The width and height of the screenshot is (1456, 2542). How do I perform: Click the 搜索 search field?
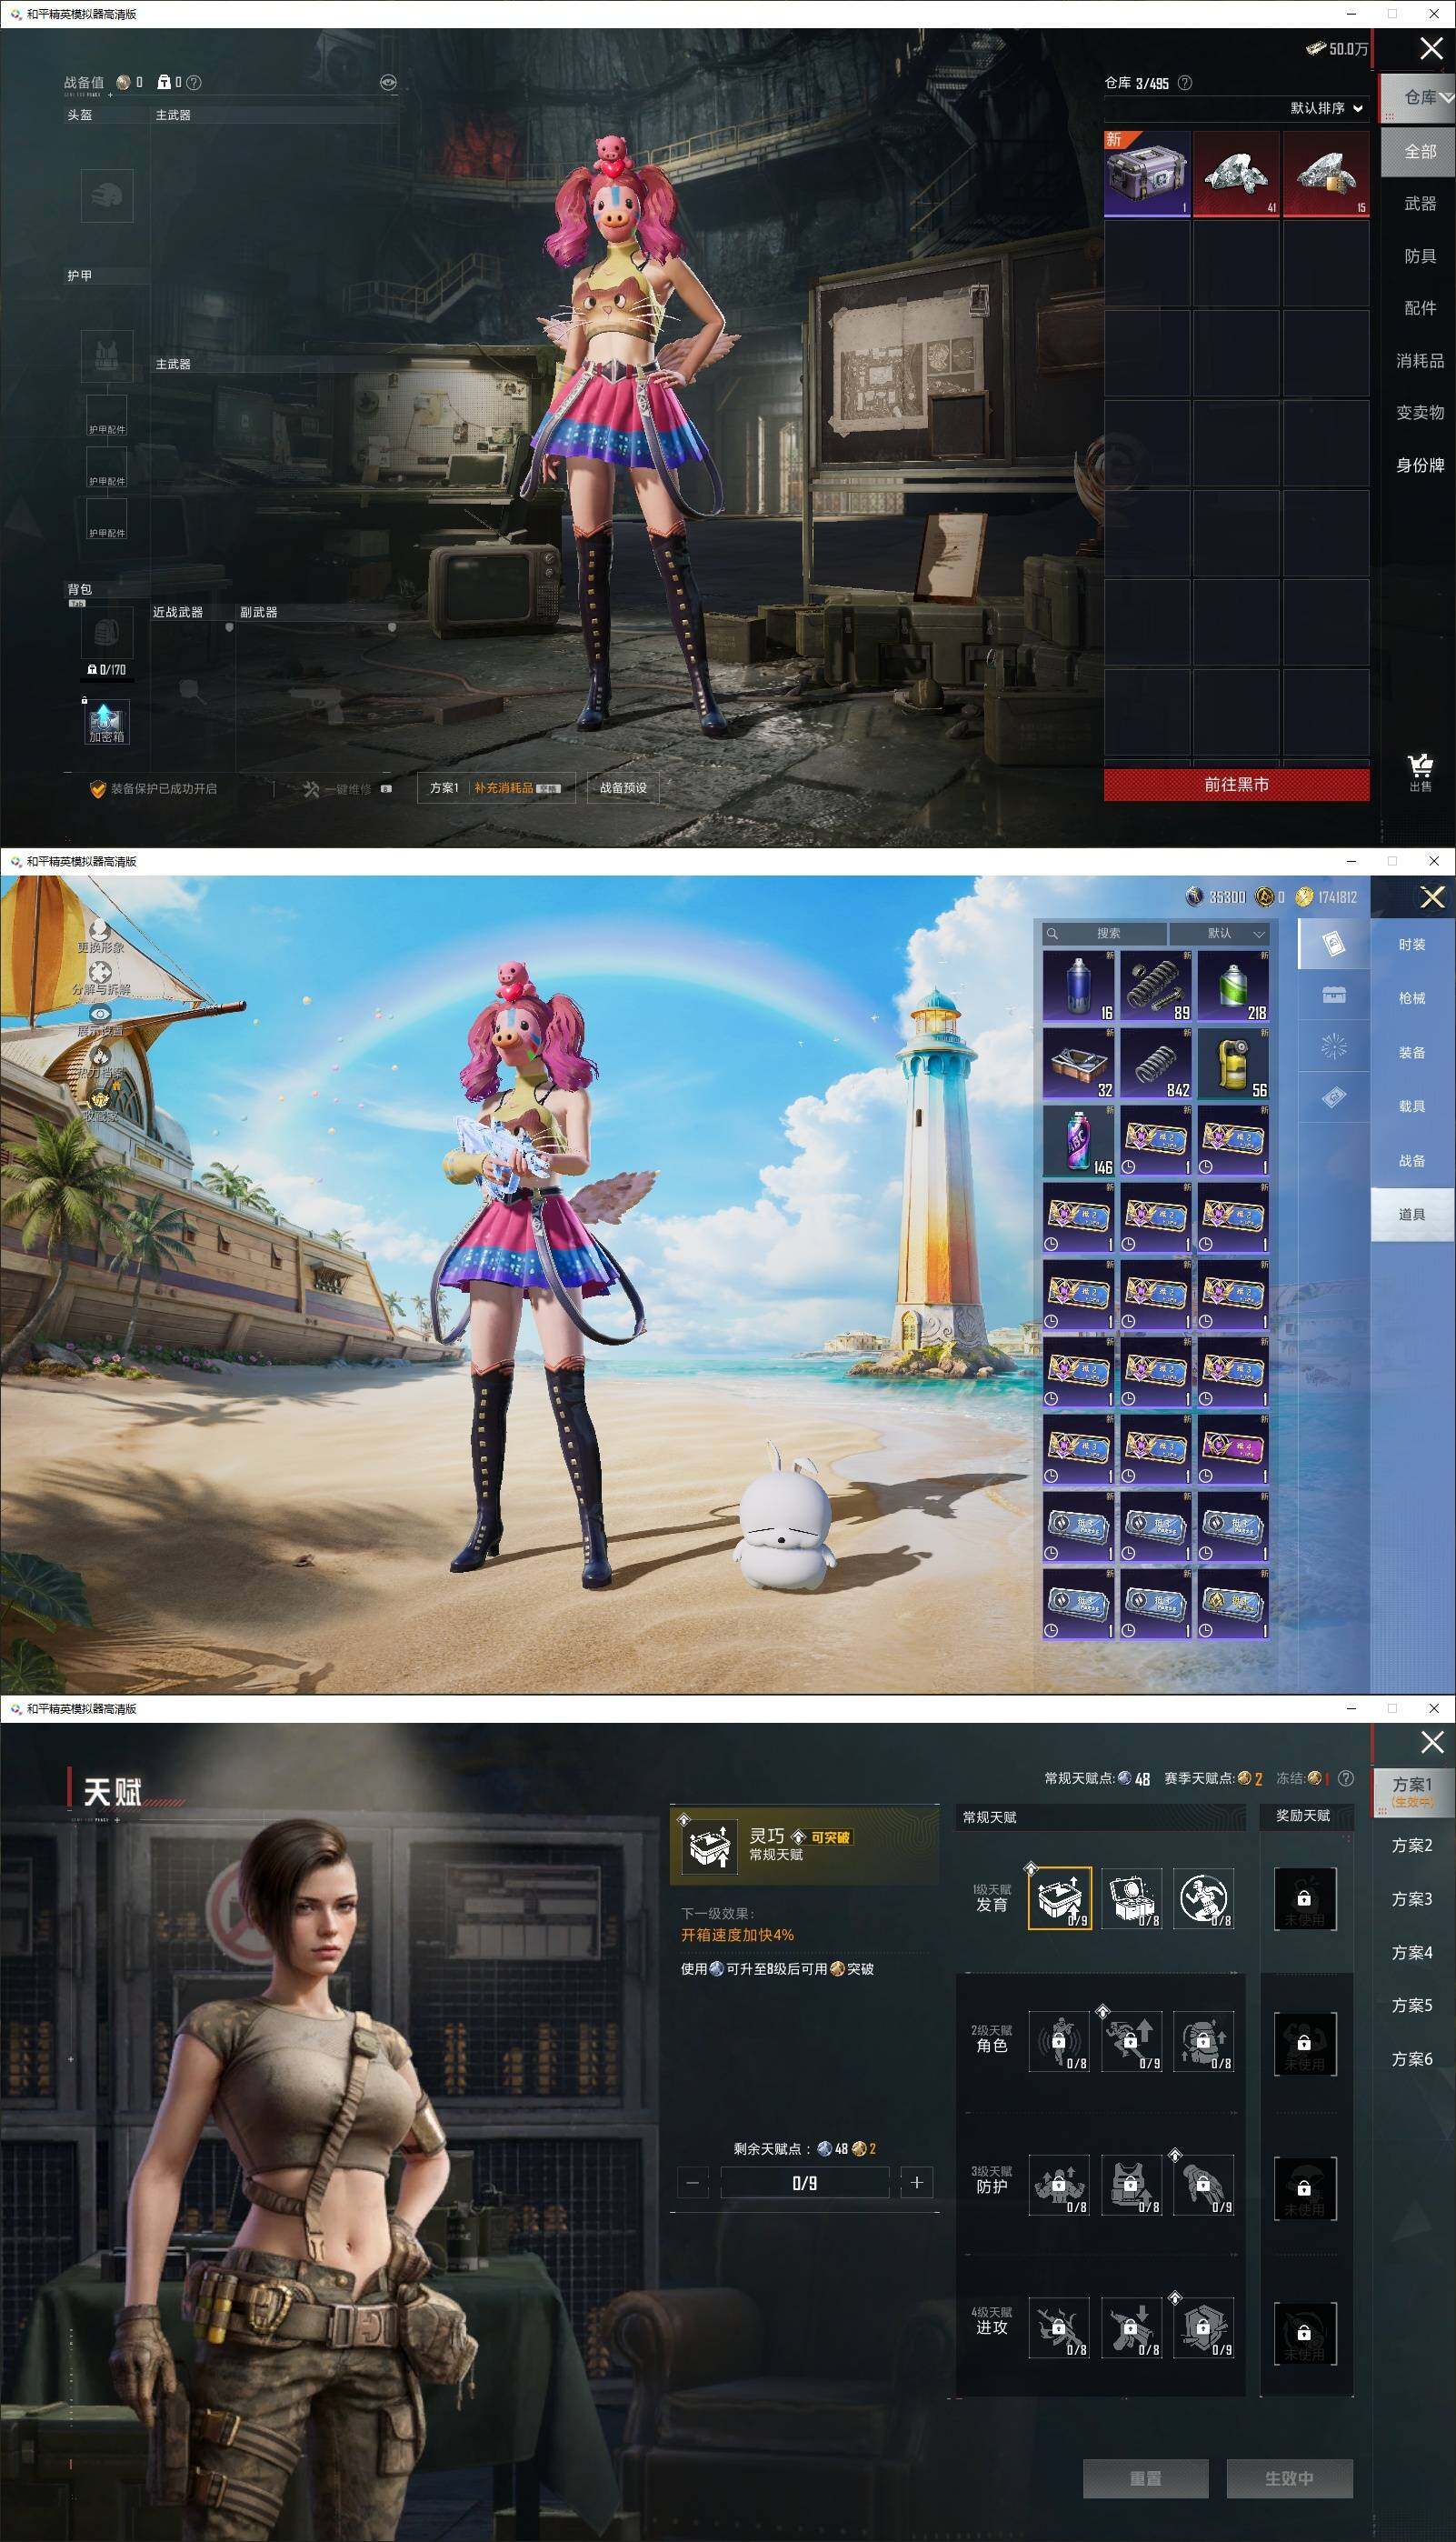point(1103,933)
